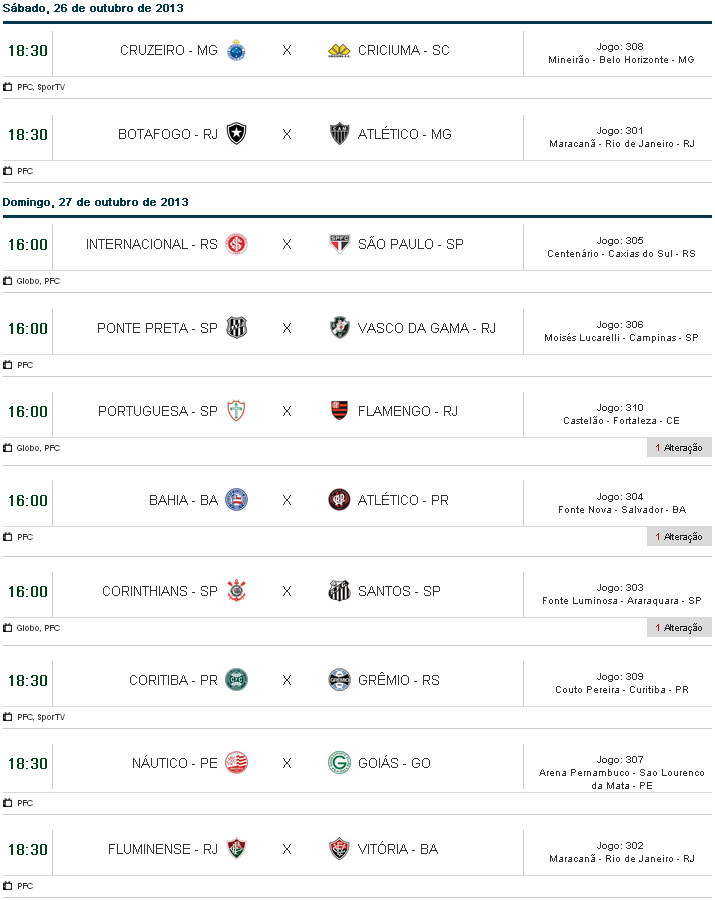
Task: Open Alteração button for Portuguesa x Flamengo
Action: (x=679, y=448)
